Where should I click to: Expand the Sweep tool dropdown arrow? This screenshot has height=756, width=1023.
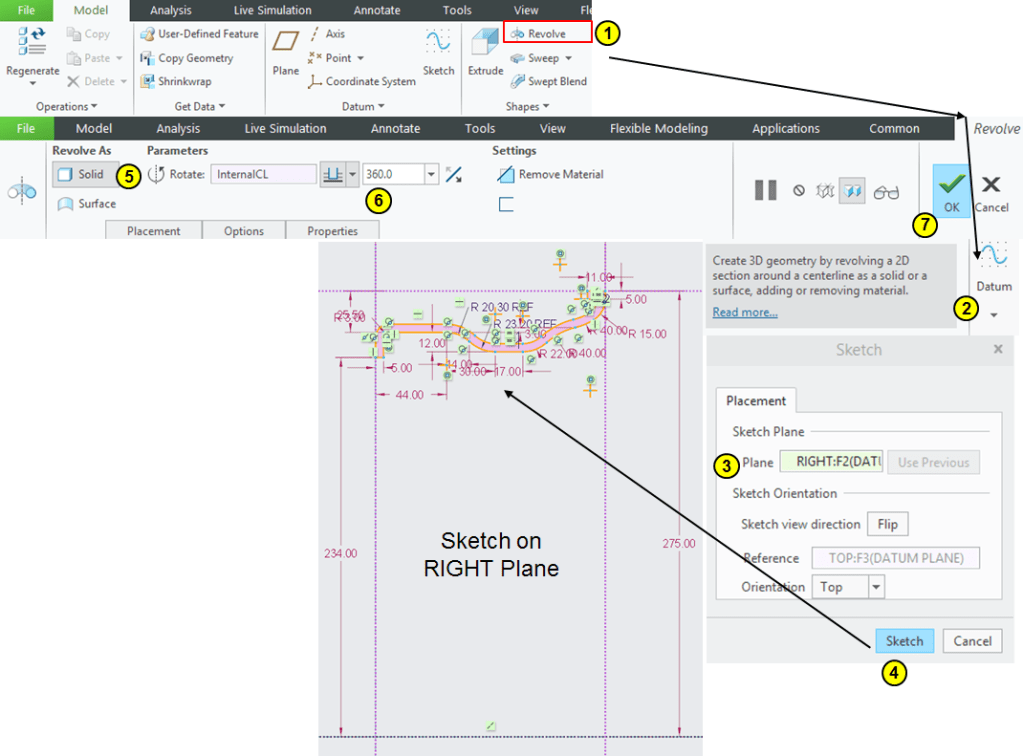568,58
